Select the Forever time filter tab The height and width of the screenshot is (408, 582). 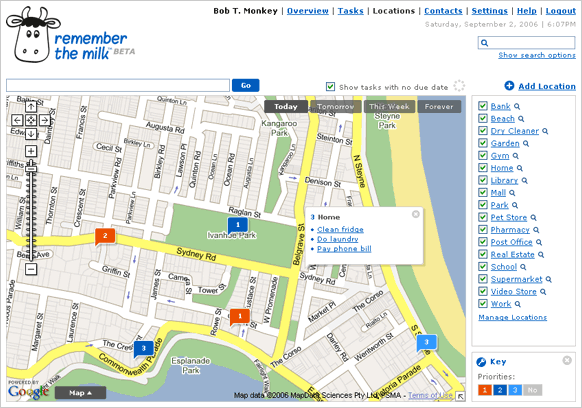click(x=439, y=107)
